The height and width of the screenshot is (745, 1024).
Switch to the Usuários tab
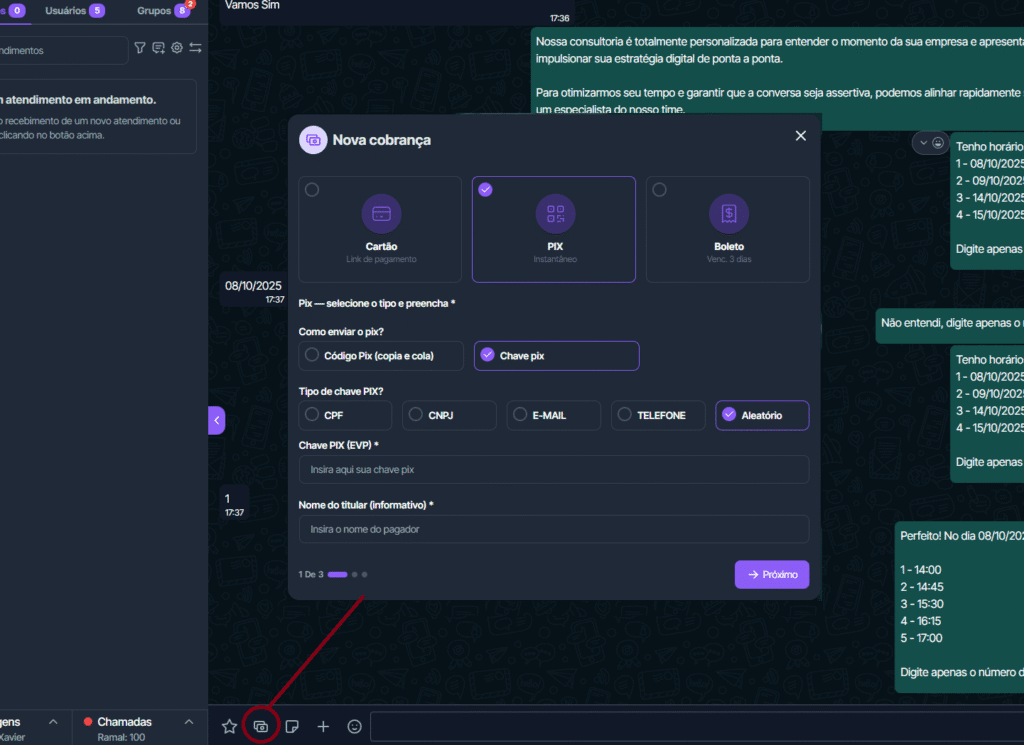coord(74,11)
